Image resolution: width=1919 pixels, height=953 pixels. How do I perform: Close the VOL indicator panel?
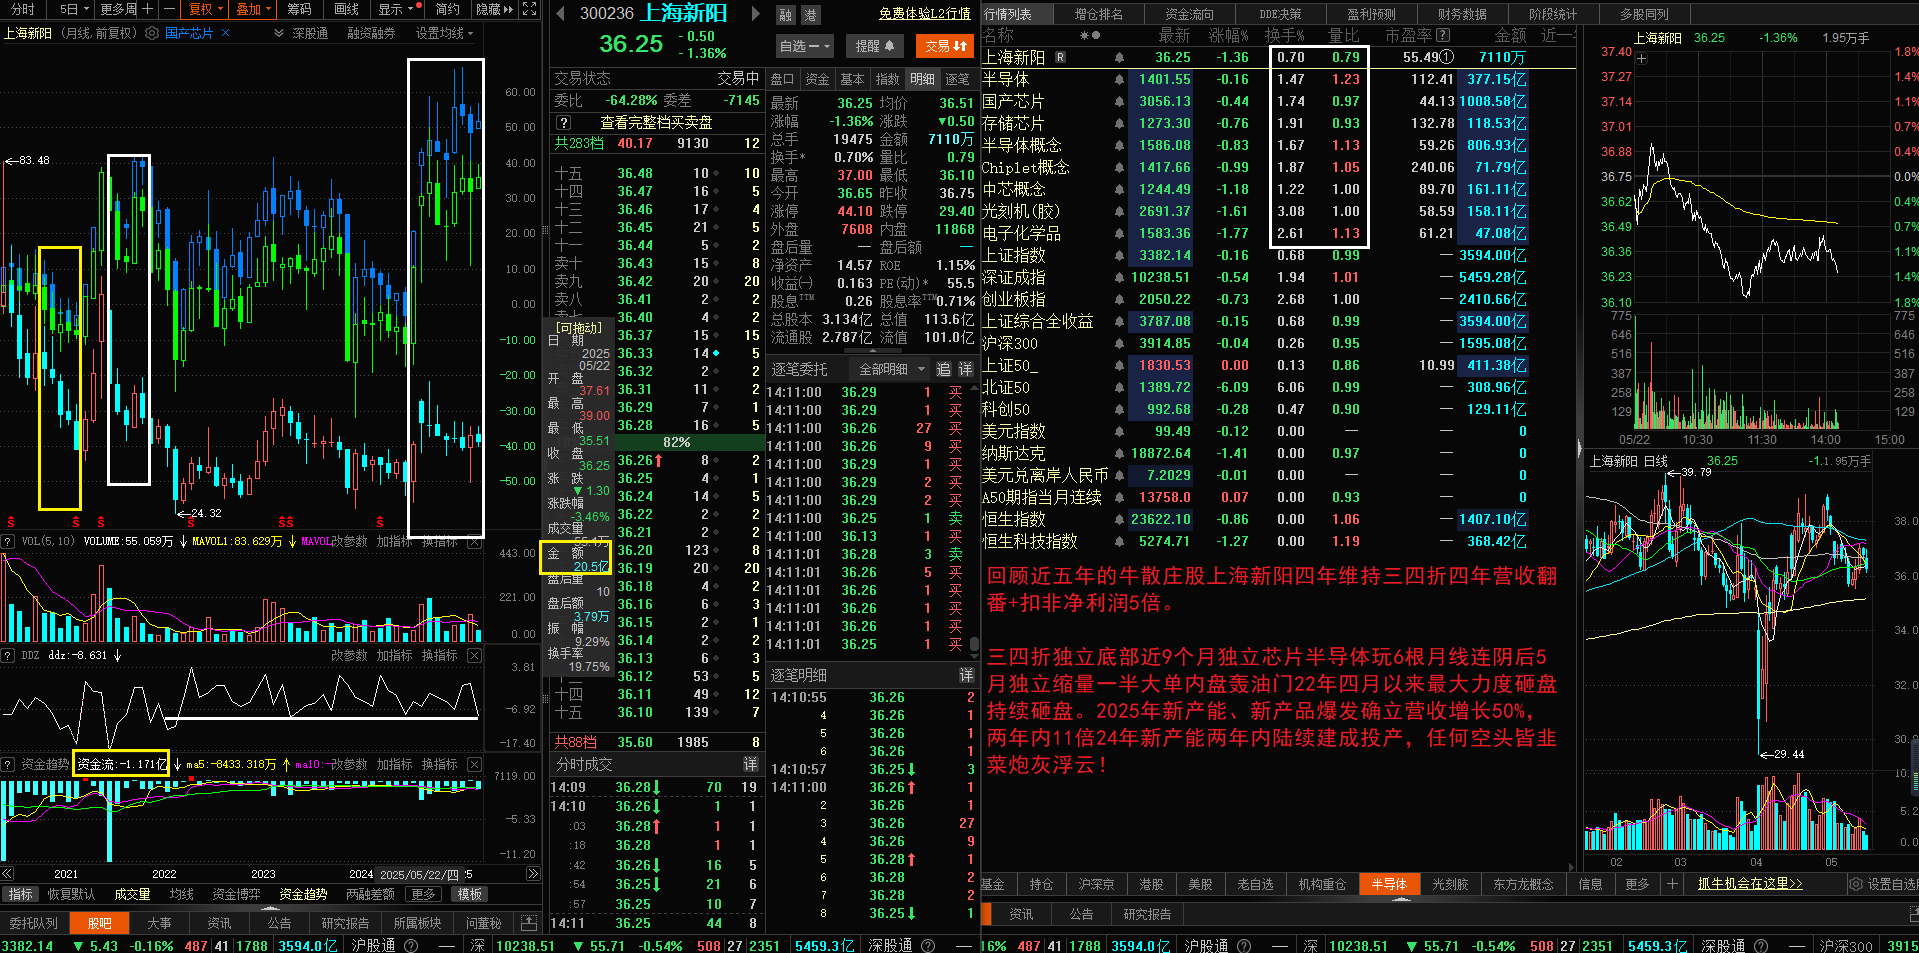tap(474, 541)
